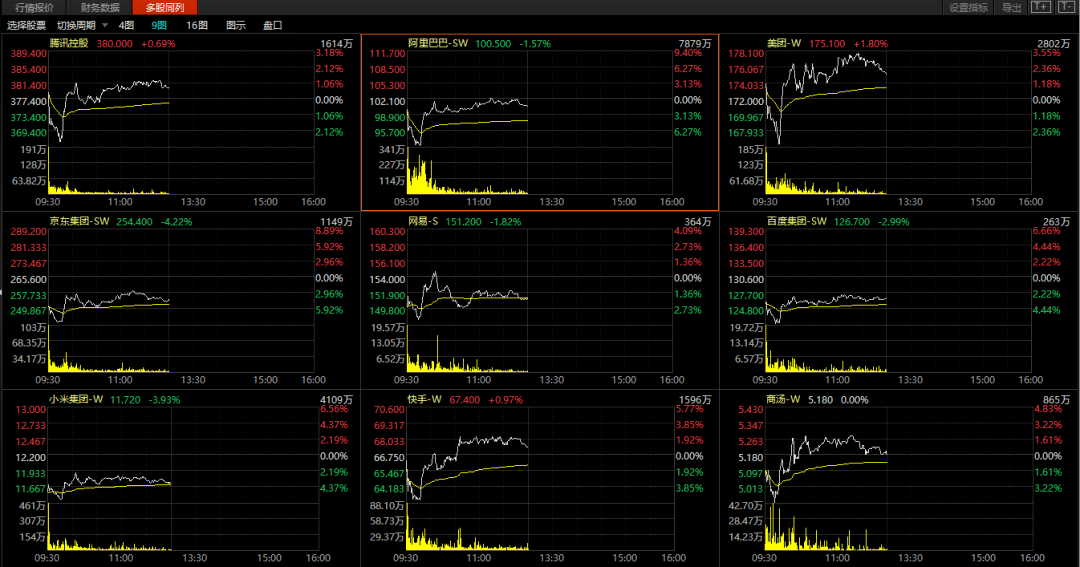
Task: Click 小米集团-W change -3.93%
Action: [x=165, y=400]
